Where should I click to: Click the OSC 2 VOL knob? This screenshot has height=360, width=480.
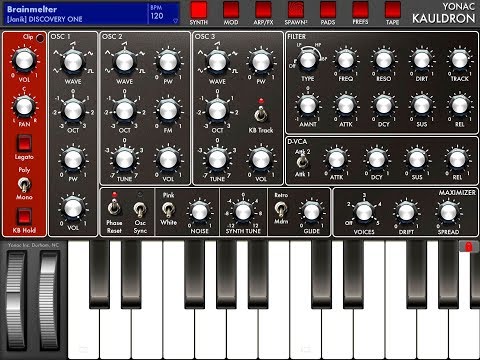pos(168,160)
